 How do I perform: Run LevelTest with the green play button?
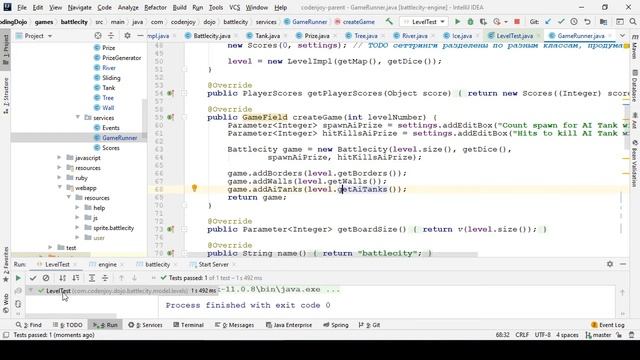tap(458, 22)
